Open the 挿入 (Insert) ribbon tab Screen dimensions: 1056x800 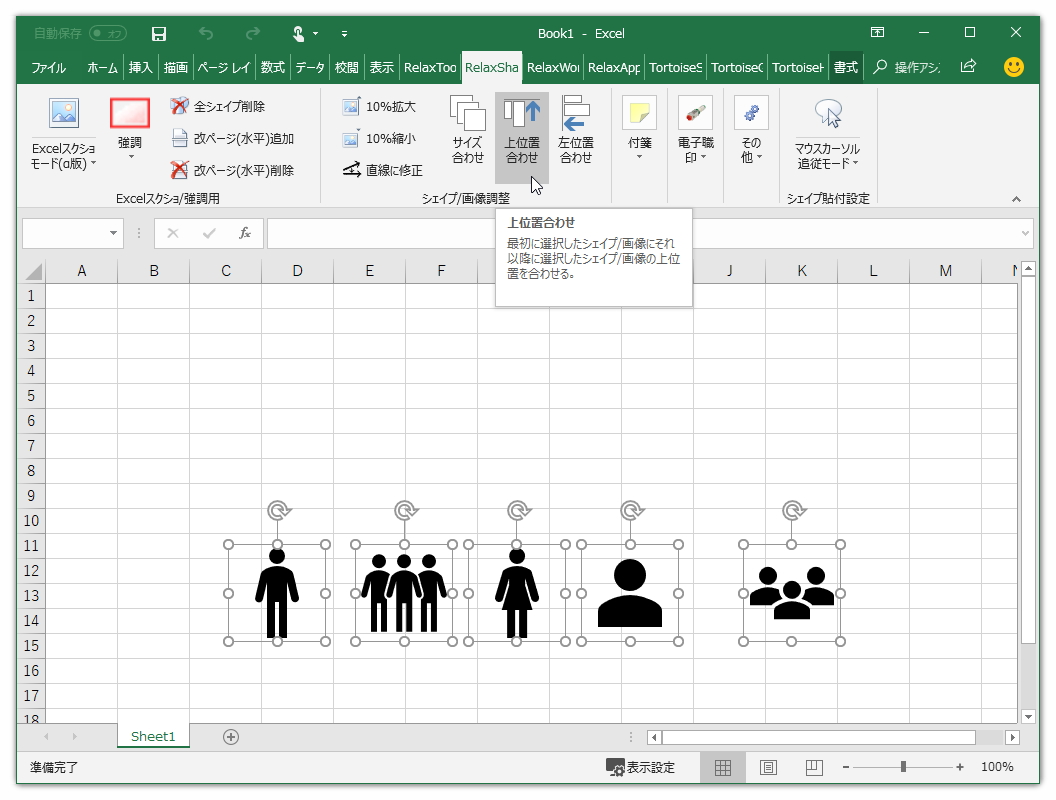(x=139, y=68)
